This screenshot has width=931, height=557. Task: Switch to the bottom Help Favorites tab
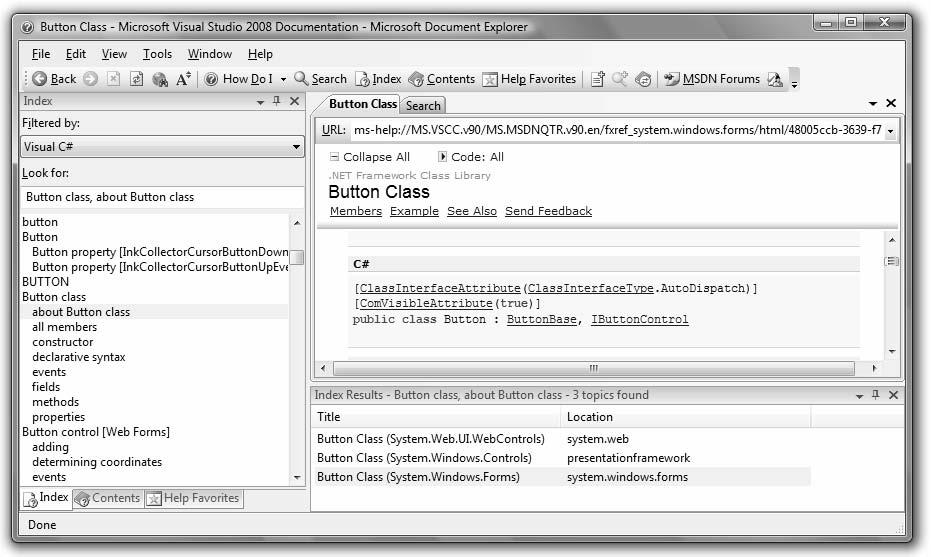coord(194,498)
